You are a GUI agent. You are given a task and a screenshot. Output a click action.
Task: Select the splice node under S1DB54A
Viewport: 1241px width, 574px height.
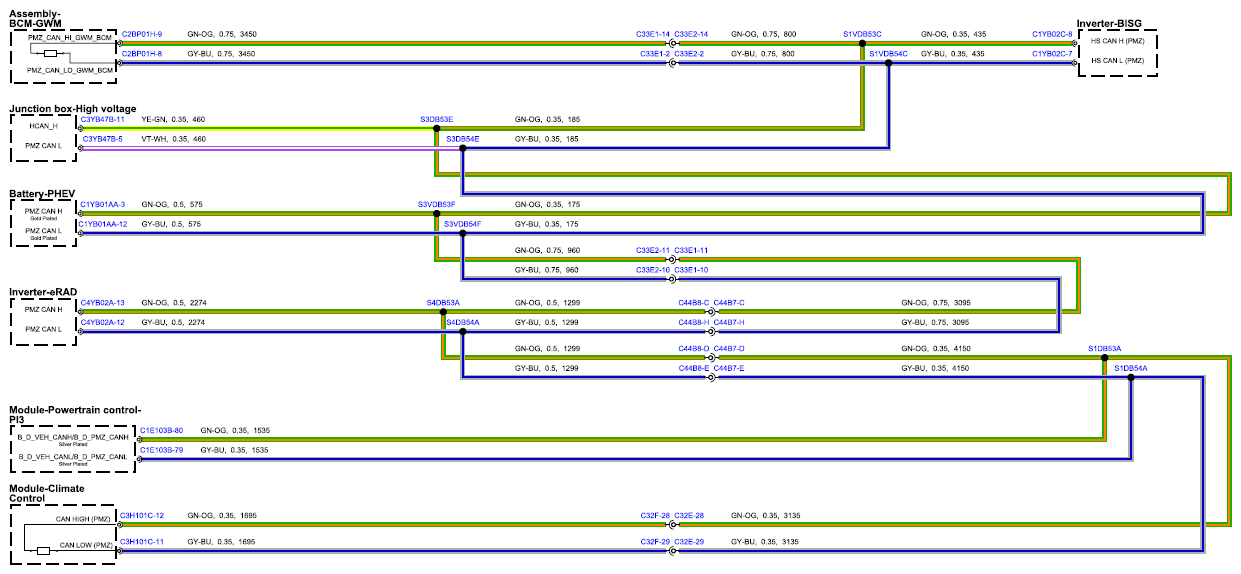pyautogui.click(x=1131, y=377)
